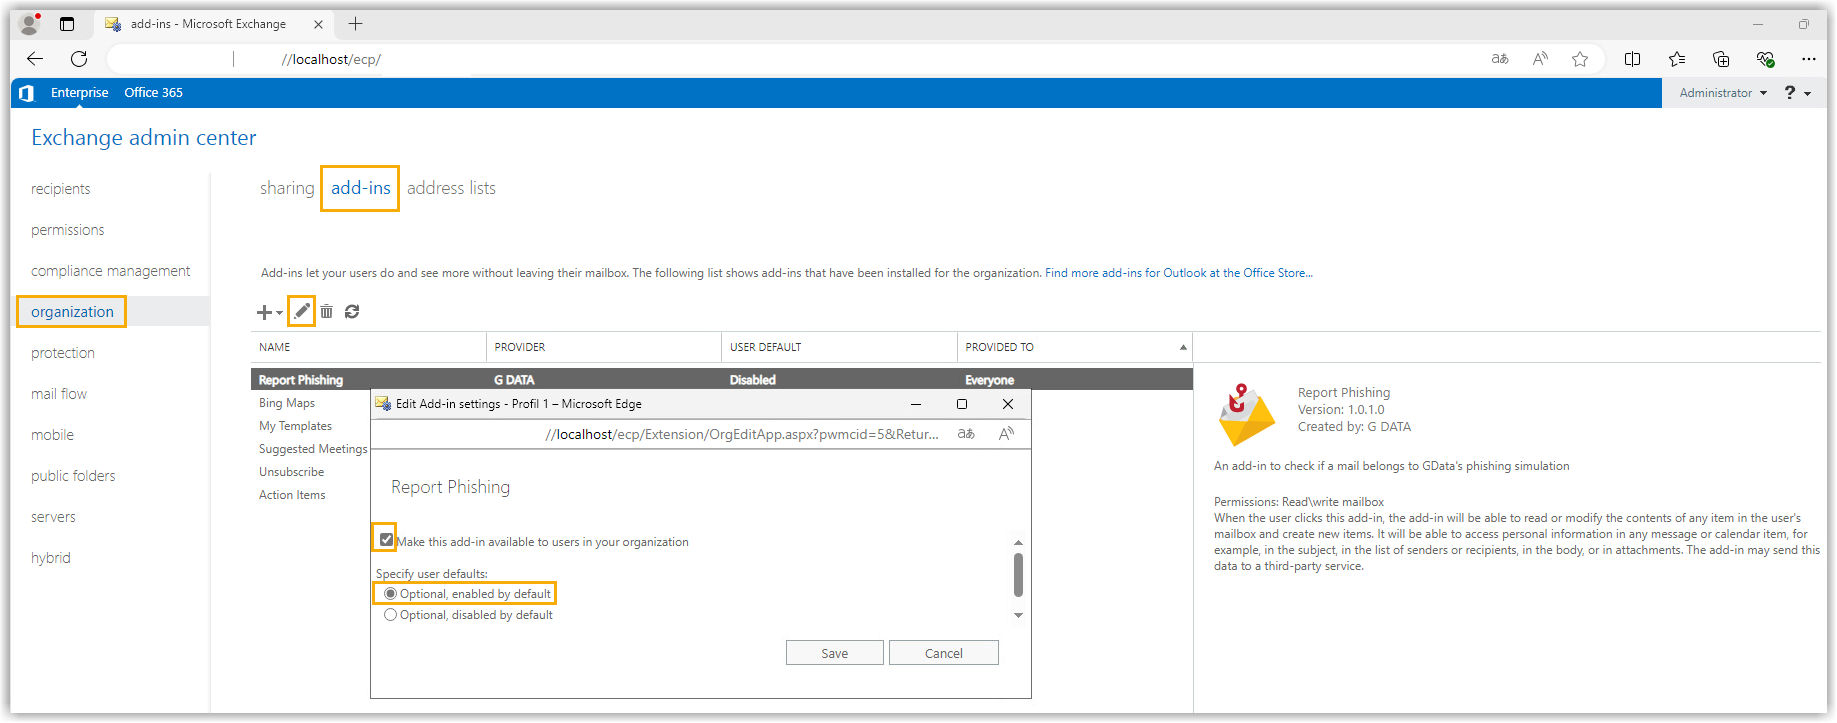Screen dimensions: 1837x723
Task: Close the add-ins Microsoft Exchange tab
Action: pos(318,24)
